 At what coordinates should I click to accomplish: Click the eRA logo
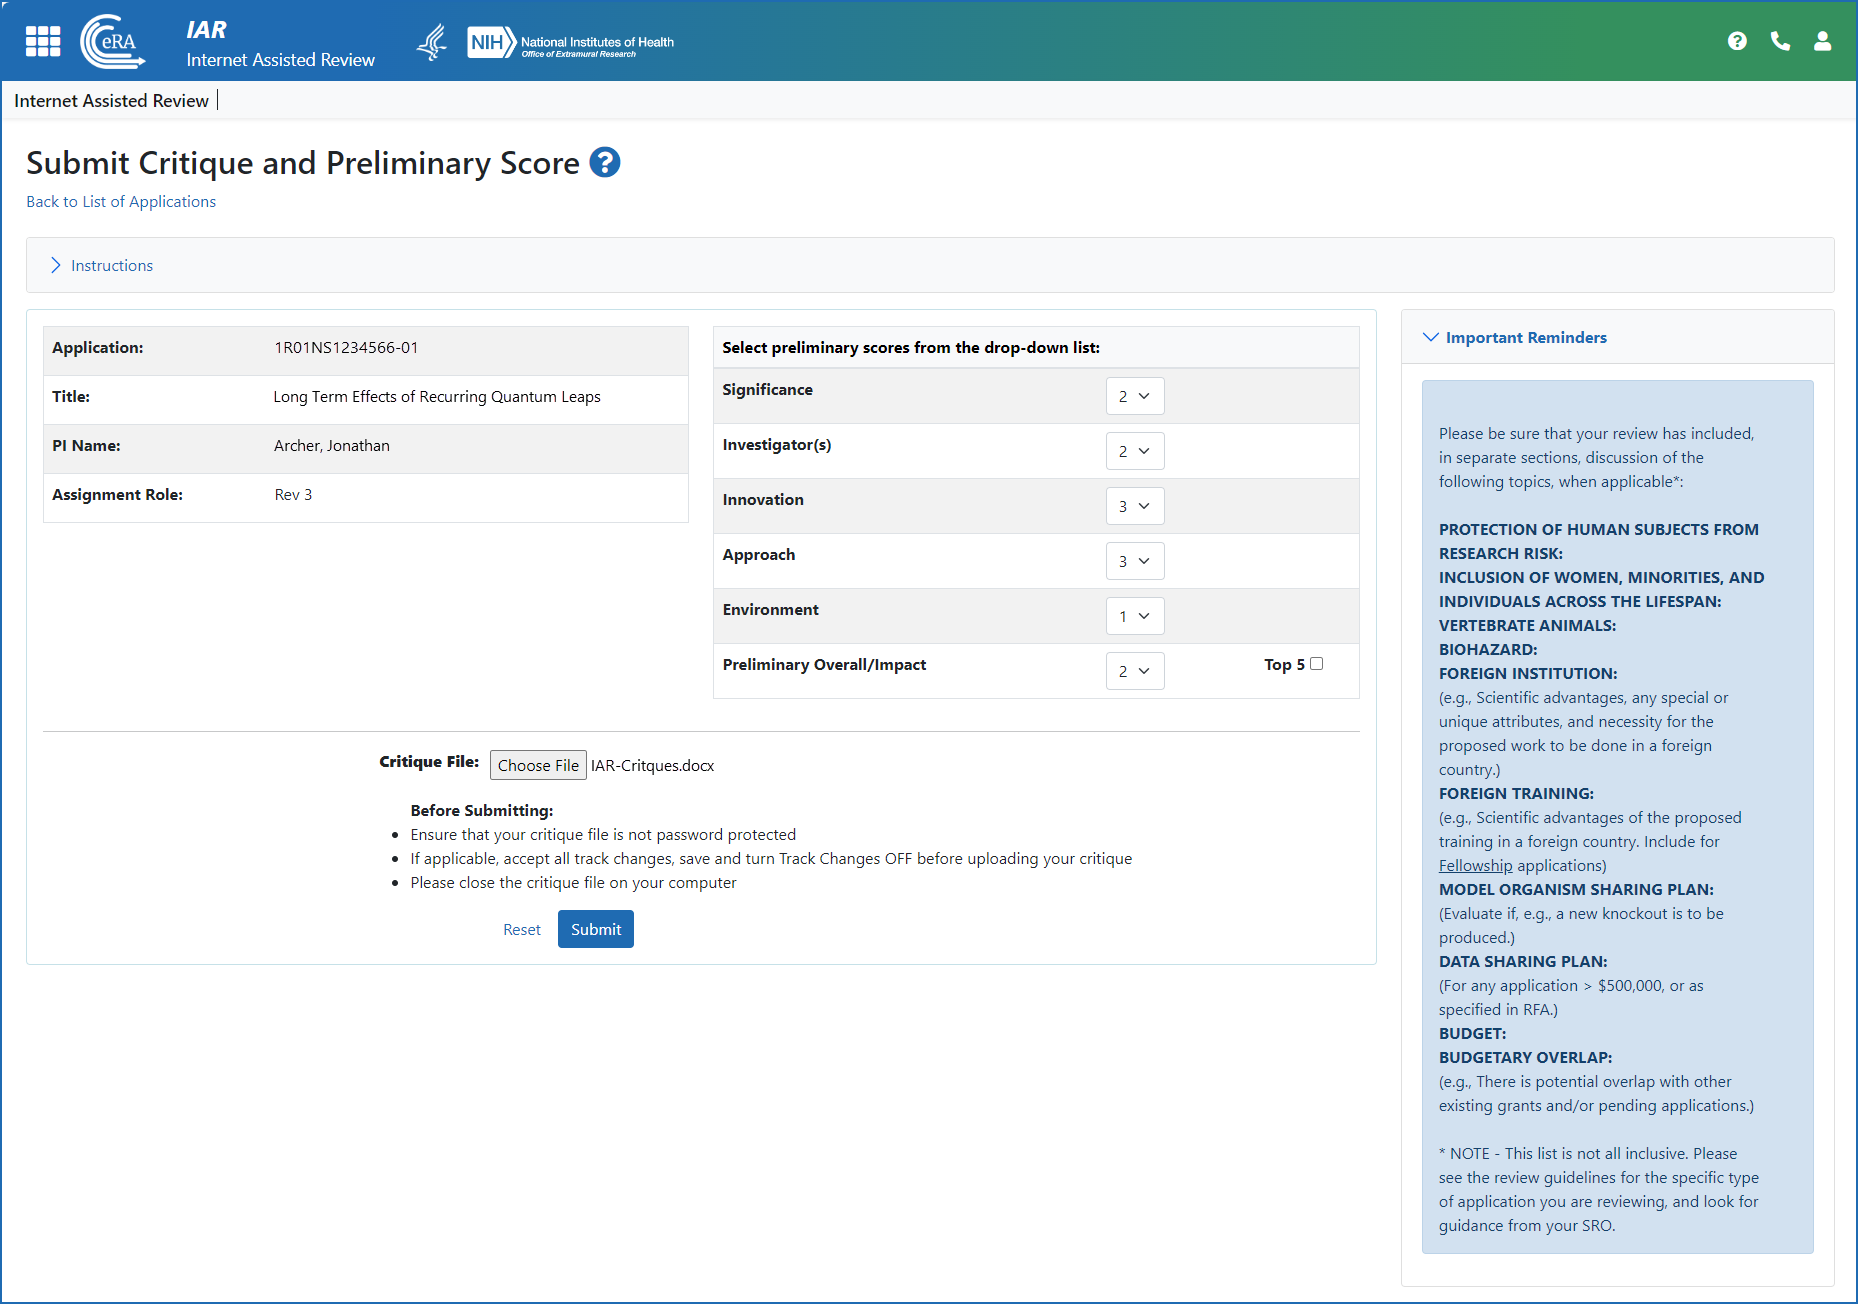pyautogui.click(x=113, y=41)
